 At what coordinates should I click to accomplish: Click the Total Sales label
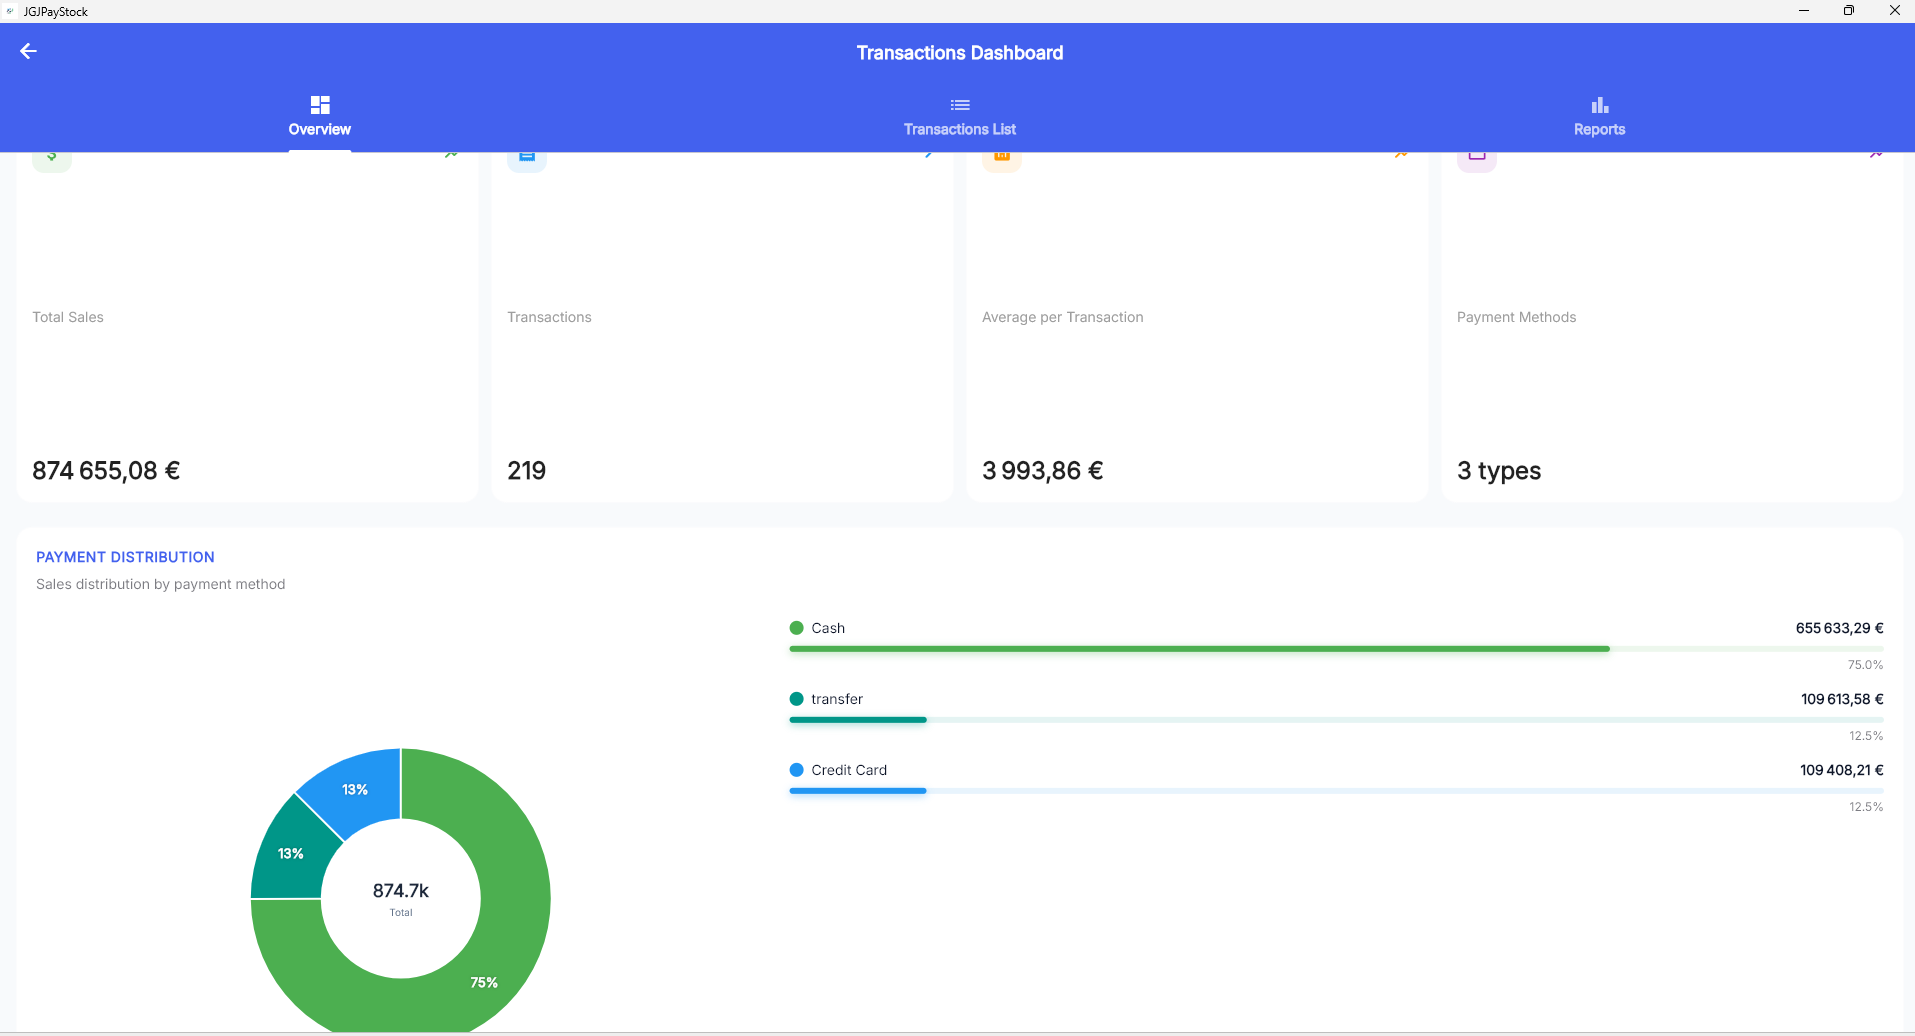point(68,317)
